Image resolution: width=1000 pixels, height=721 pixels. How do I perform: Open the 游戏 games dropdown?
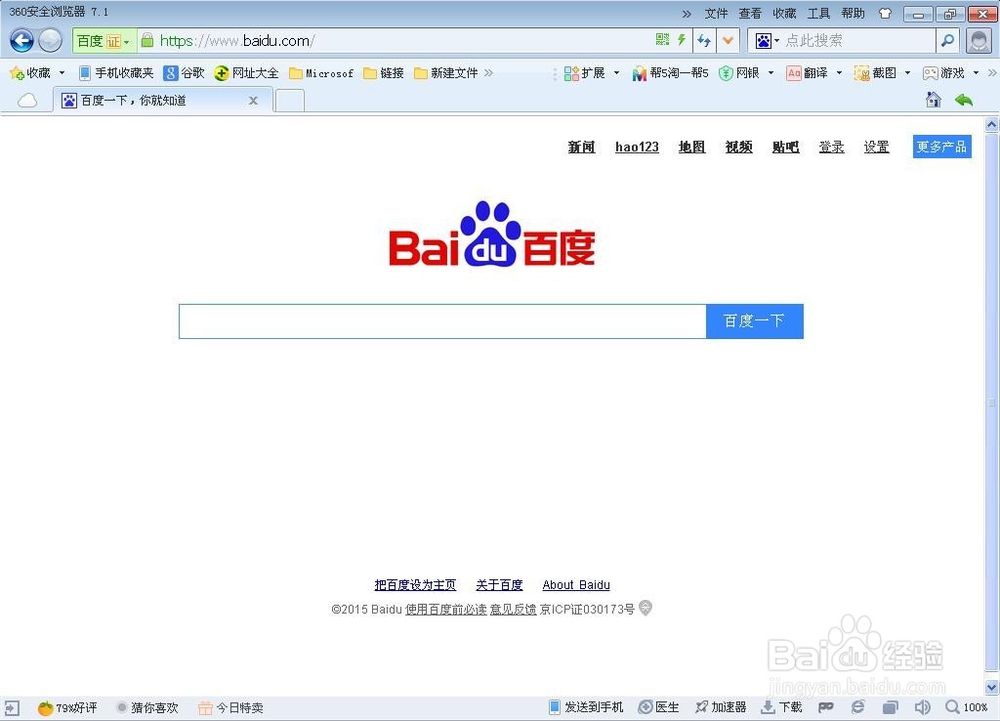[x=951, y=73]
